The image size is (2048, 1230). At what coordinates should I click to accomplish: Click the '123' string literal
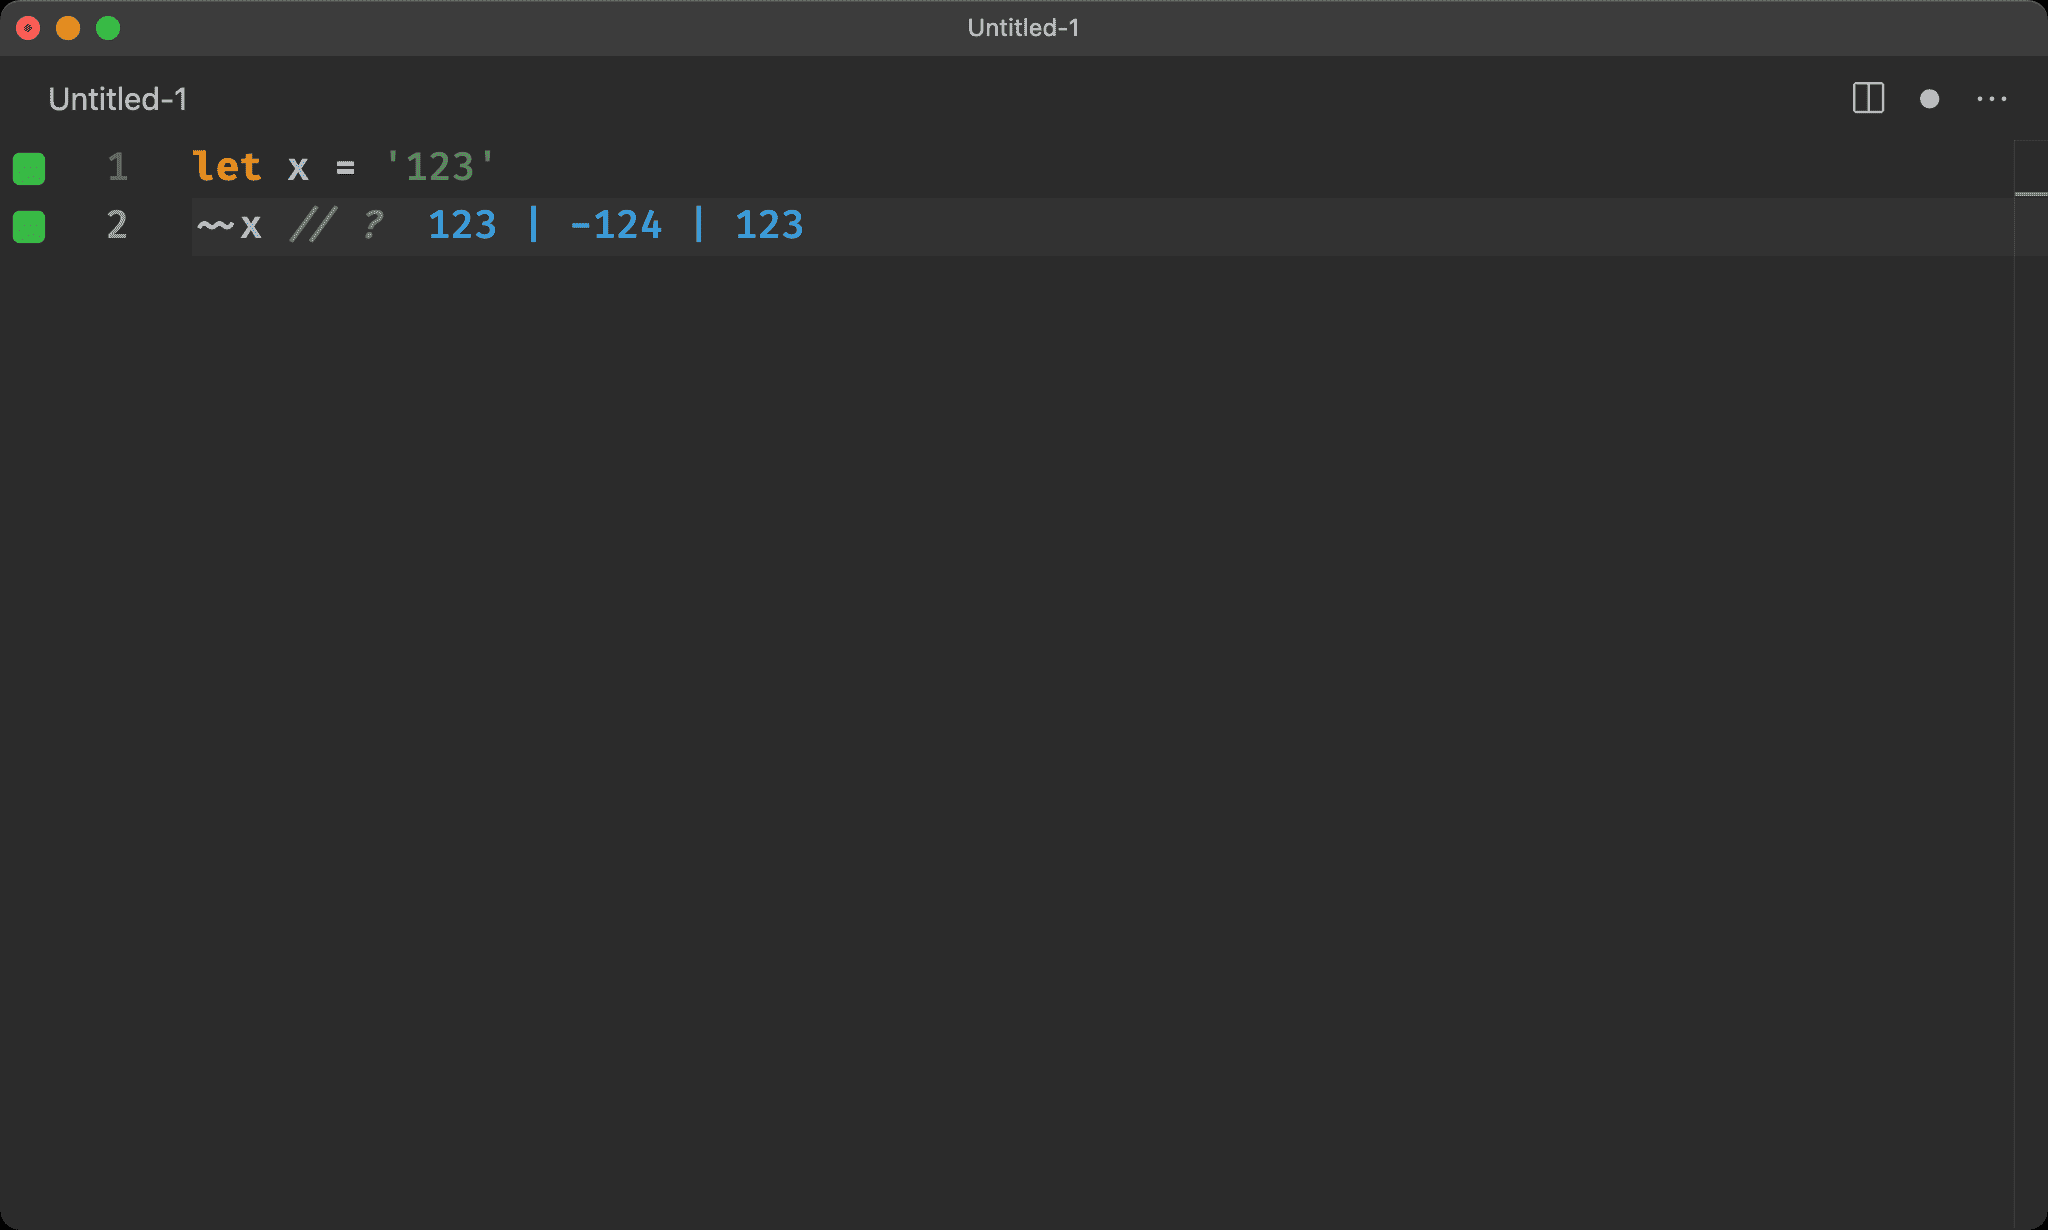440,167
